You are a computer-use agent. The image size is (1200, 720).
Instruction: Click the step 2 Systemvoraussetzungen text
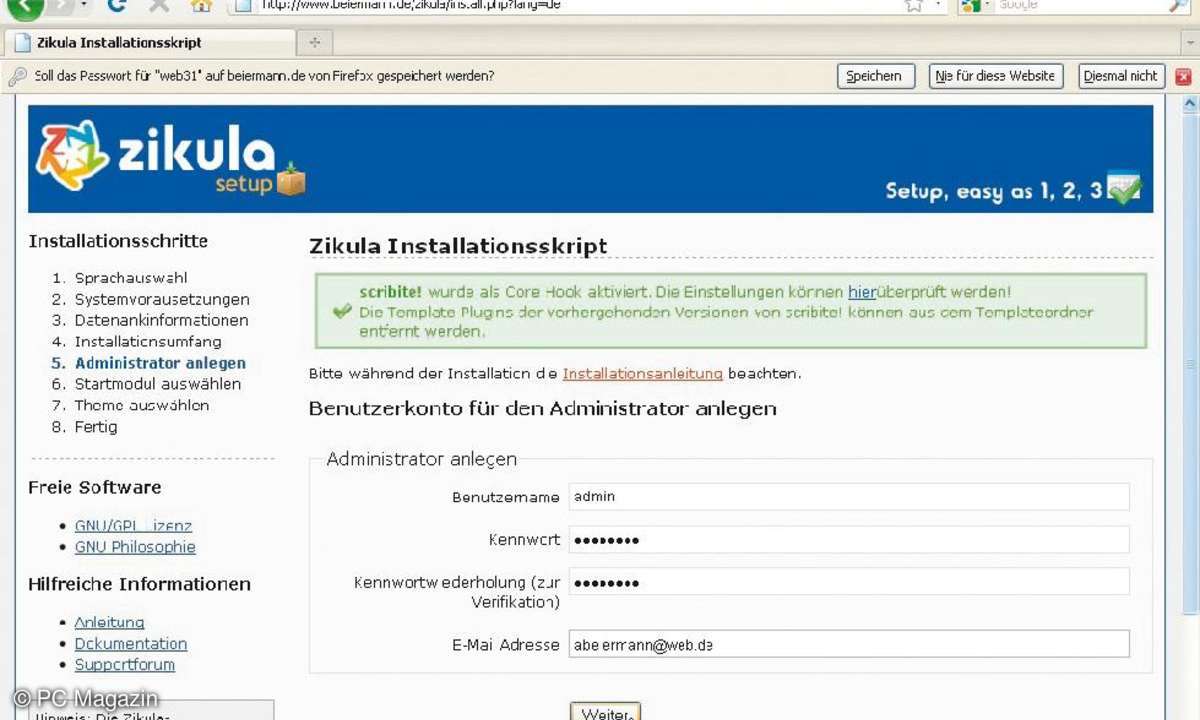tap(162, 299)
